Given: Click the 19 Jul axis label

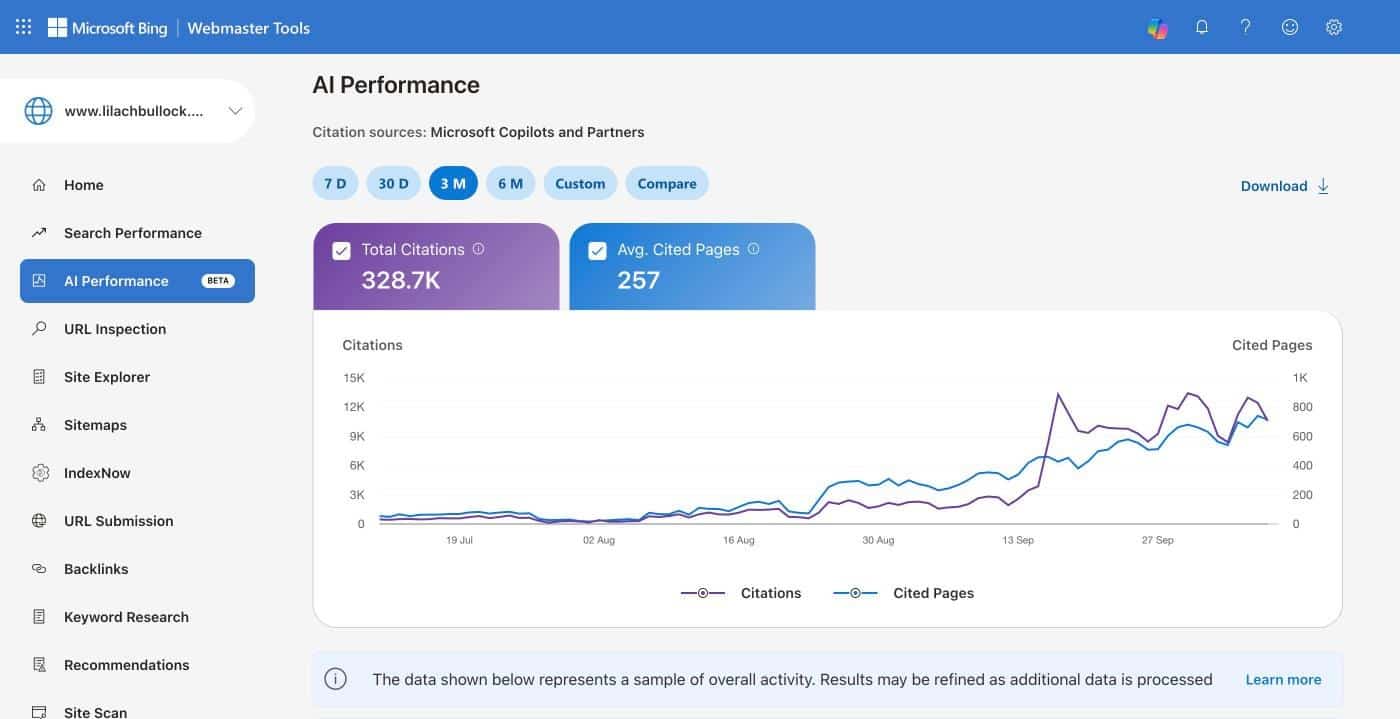Looking at the screenshot, I should tap(459, 540).
